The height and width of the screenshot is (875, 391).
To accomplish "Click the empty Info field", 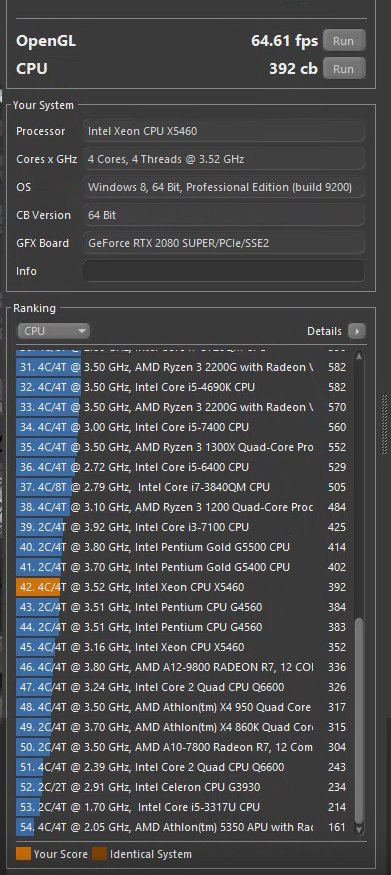I will (224, 271).
